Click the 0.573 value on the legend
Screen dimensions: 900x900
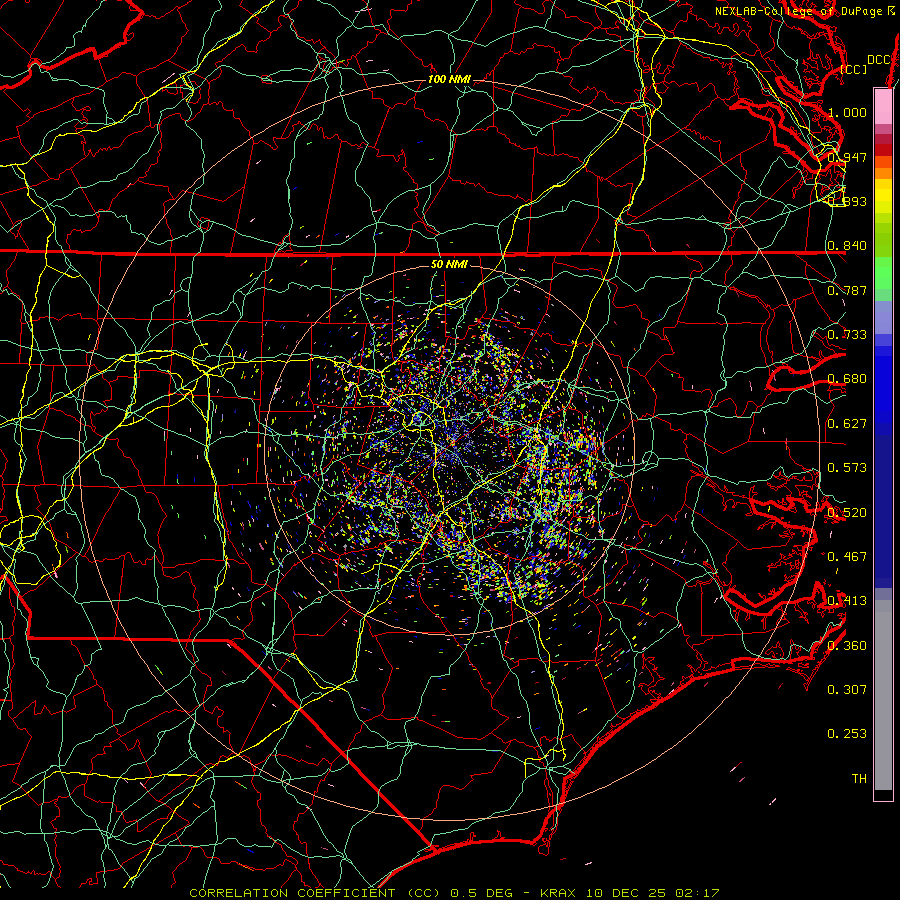pos(847,468)
